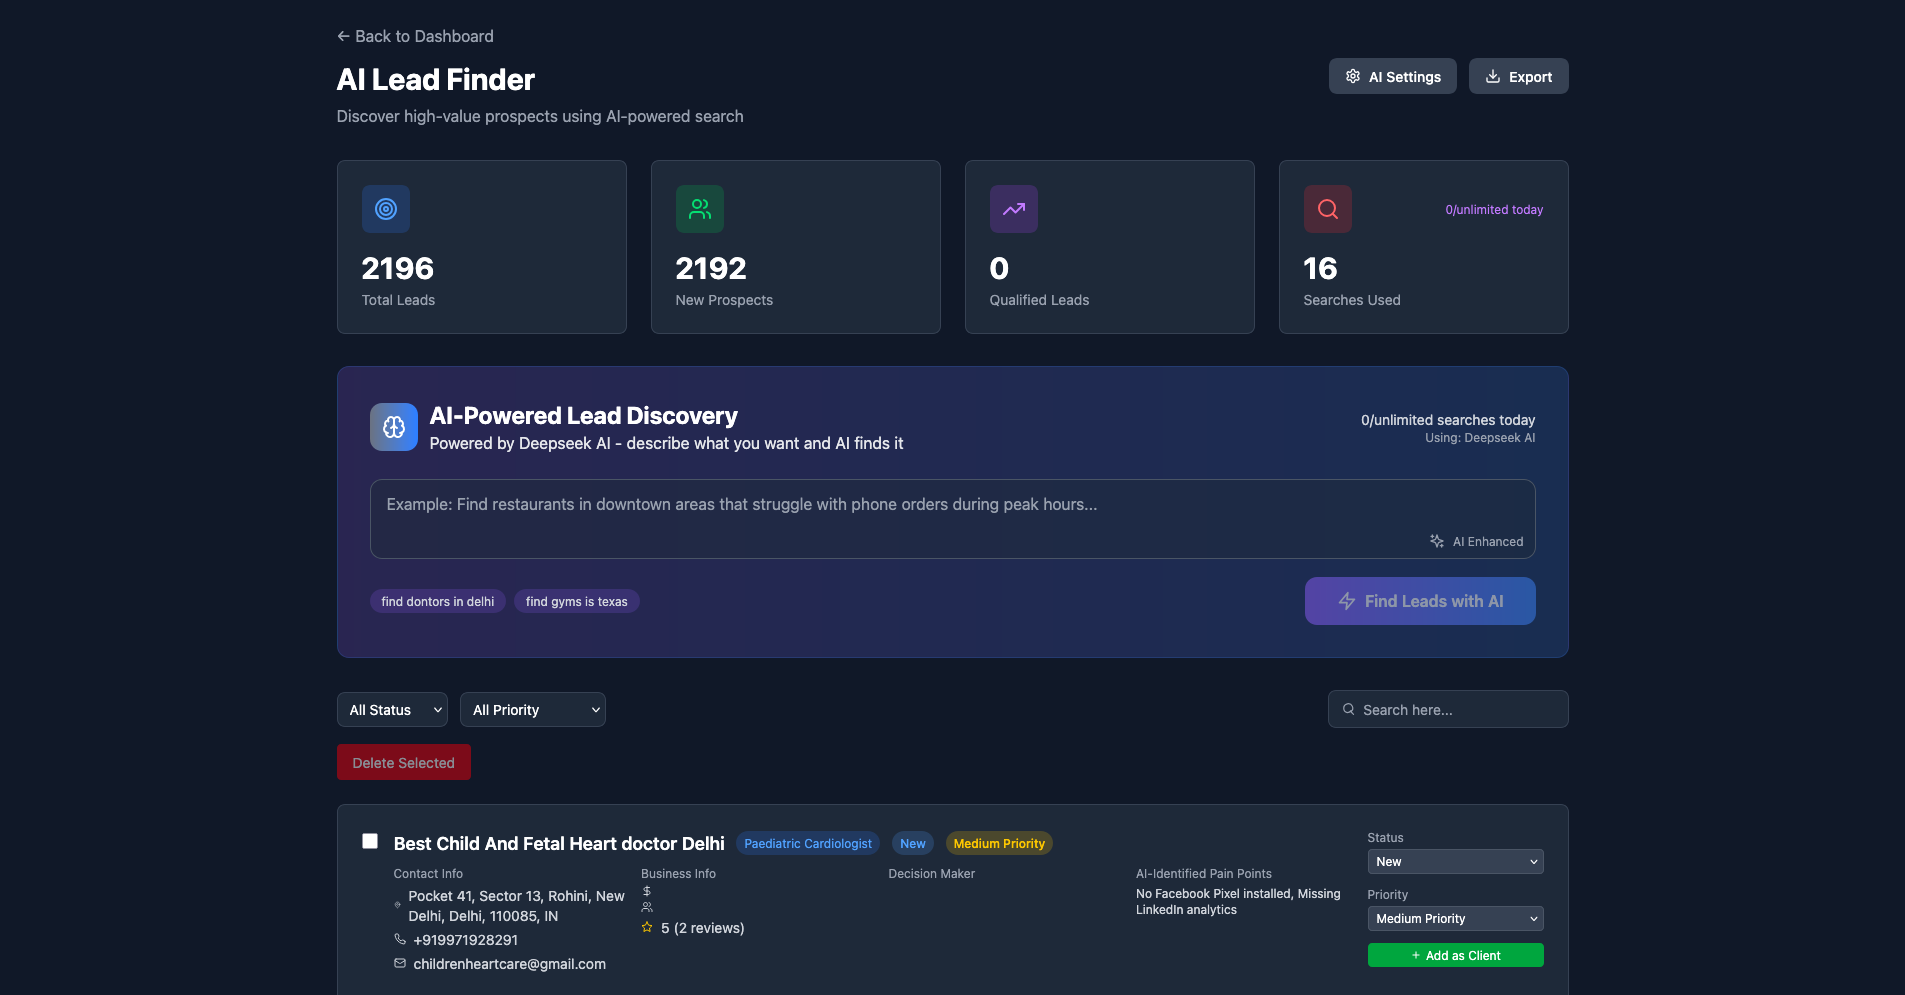
Task: Open the Medium Priority dropdown for the lead
Action: pyautogui.click(x=1454, y=918)
